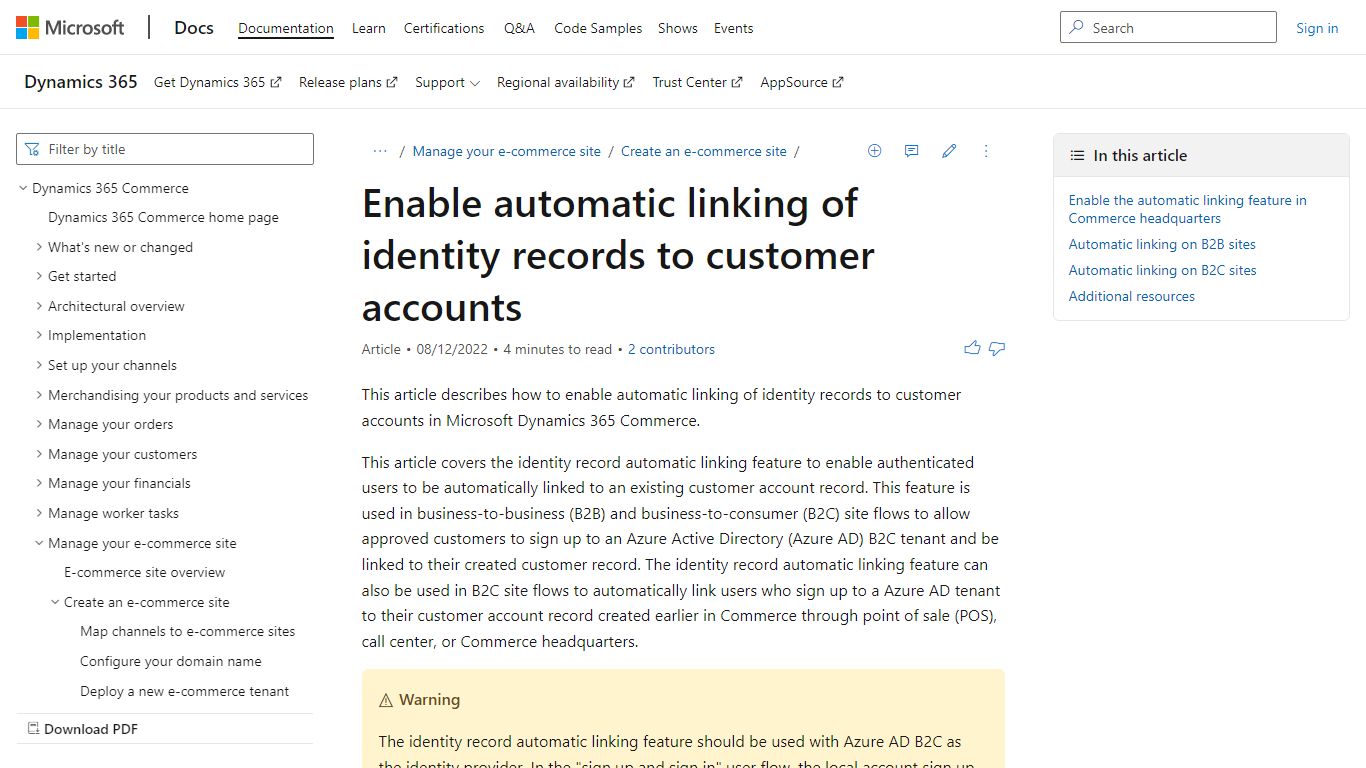Open the 2 contributors link

tap(671, 349)
